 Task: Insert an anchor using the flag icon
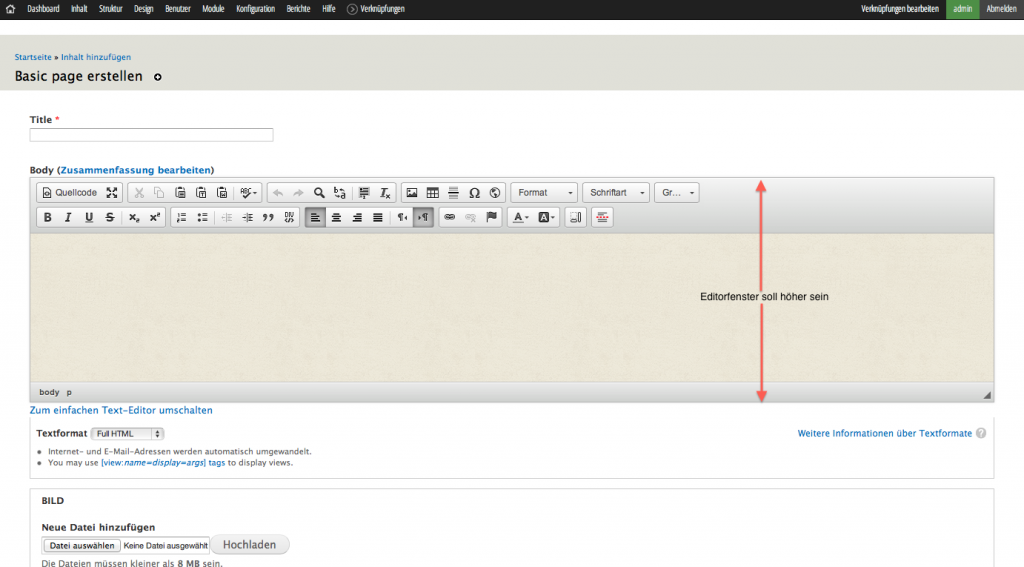tap(491, 217)
